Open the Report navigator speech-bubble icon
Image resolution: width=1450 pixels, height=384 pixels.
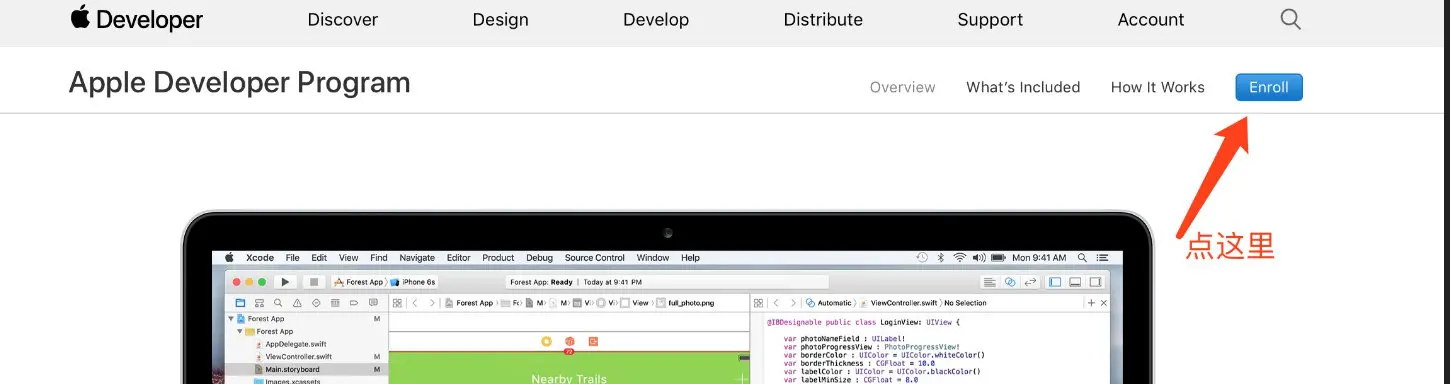[373, 303]
